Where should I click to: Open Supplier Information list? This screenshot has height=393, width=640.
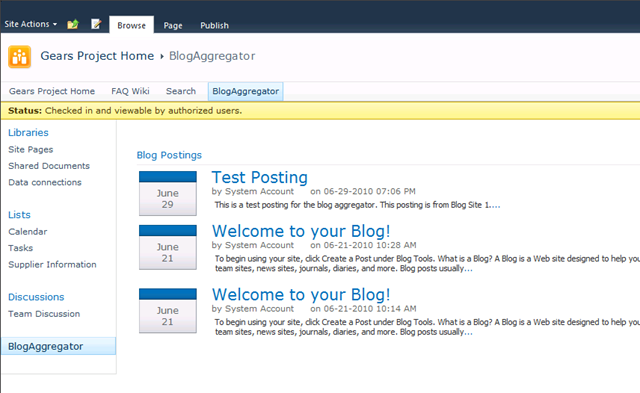[x=52, y=264]
